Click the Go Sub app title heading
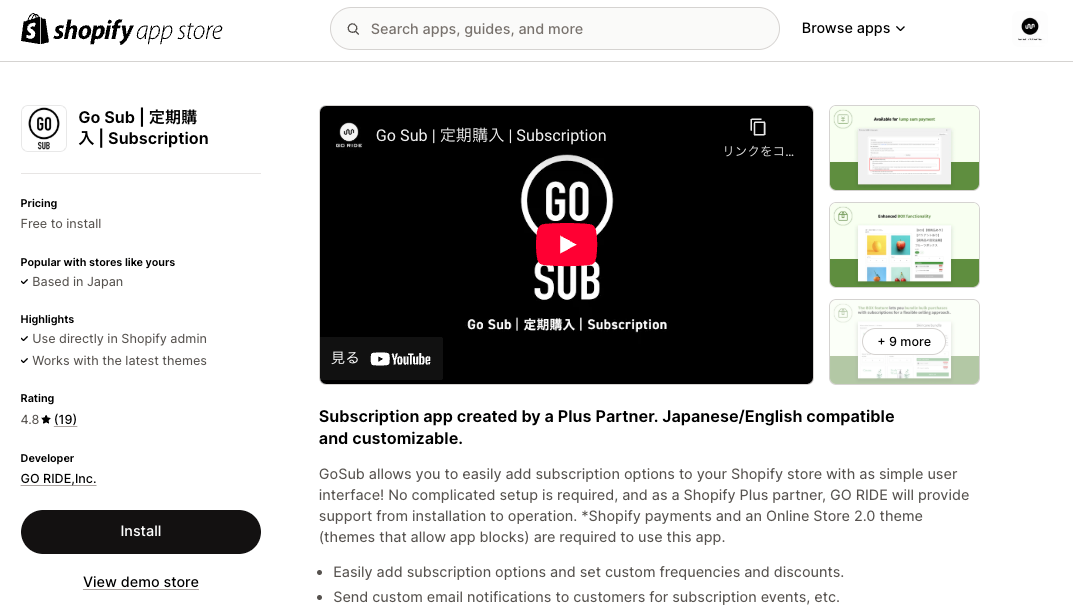1073x612 pixels. click(144, 128)
